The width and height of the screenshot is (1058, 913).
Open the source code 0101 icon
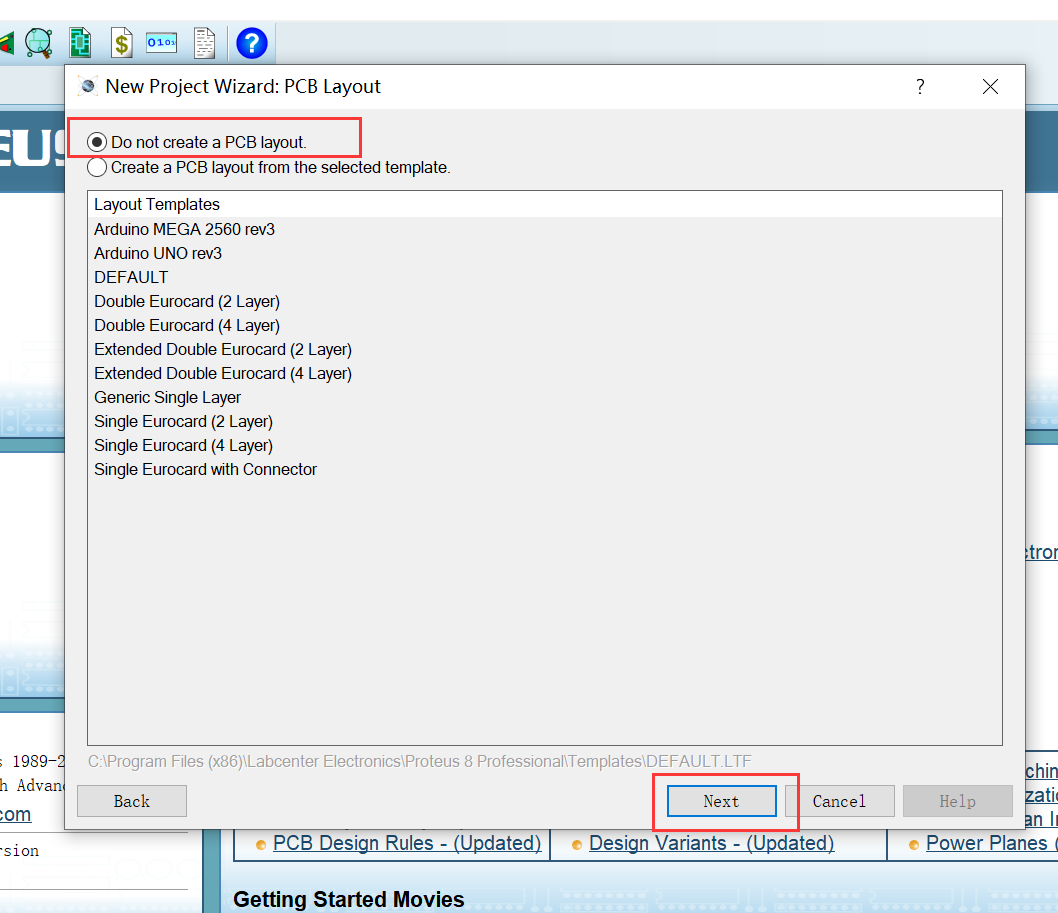coord(162,43)
